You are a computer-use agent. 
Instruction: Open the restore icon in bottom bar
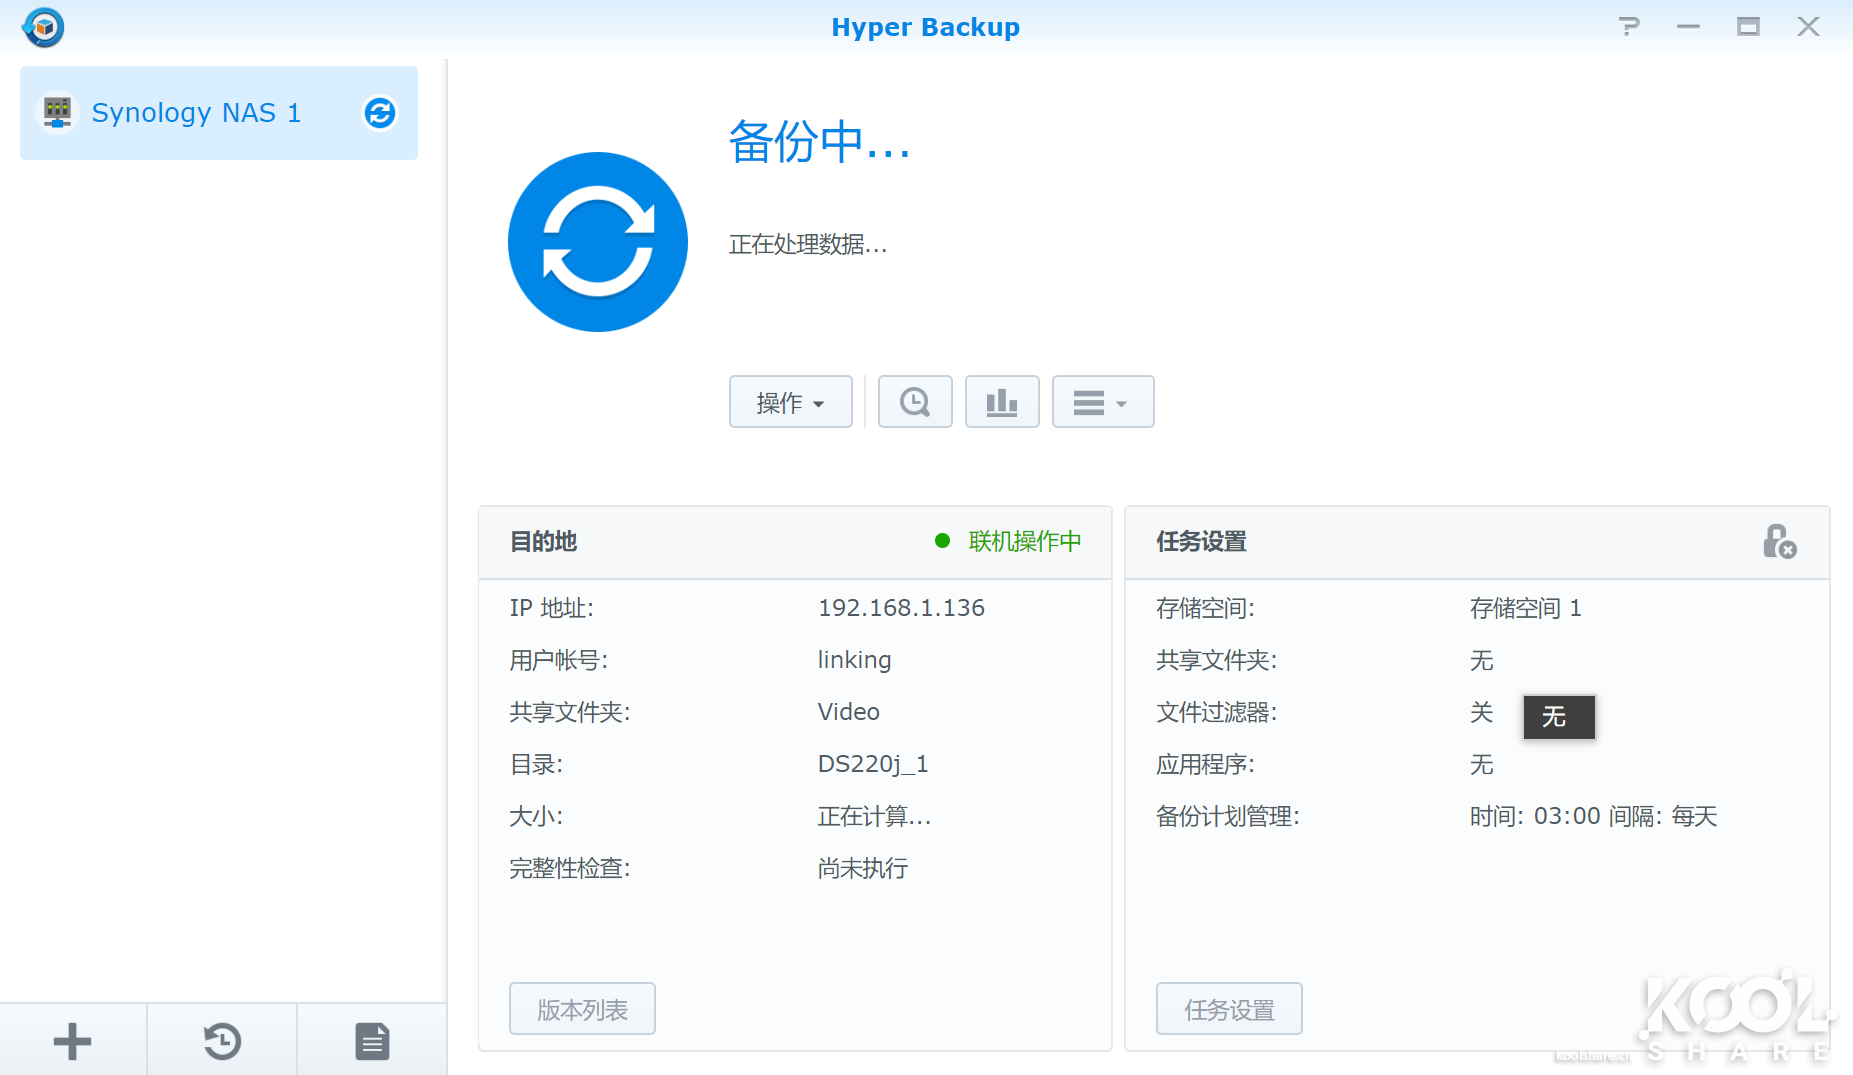tap(222, 1041)
